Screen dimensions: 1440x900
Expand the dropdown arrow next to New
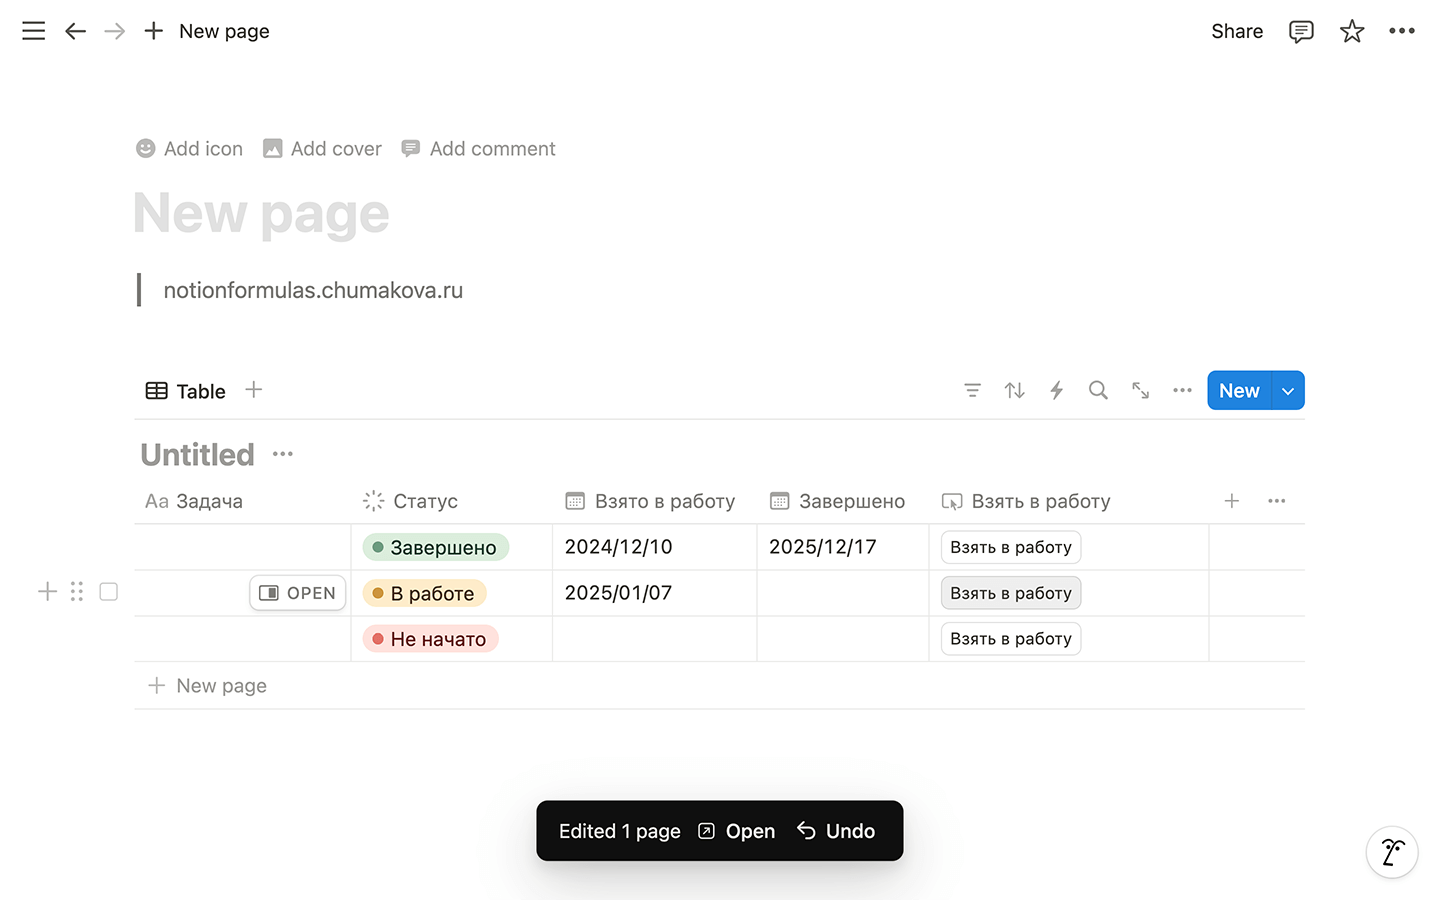click(1288, 391)
